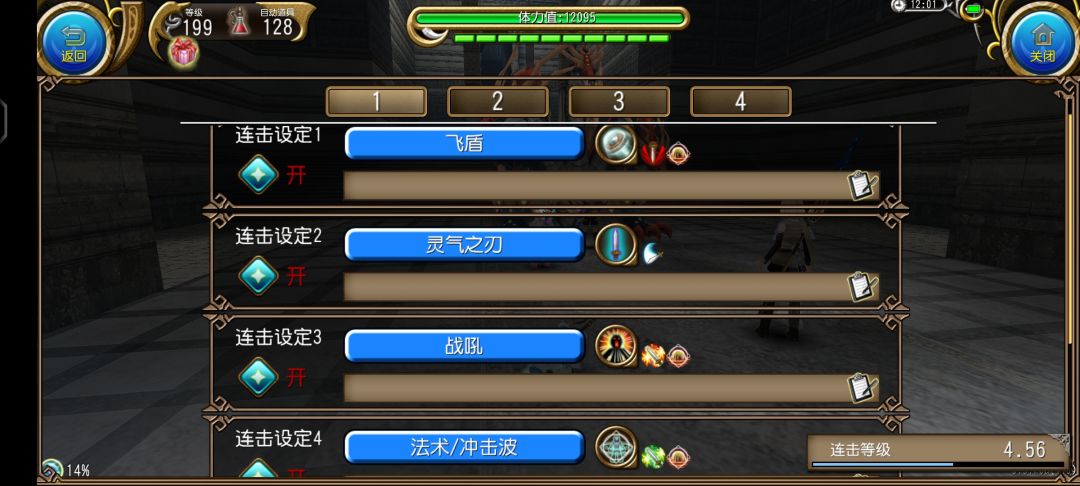1080x486 pixels.
Task: Click the 连击设定2 note field
Action: click(x=612, y=286)
